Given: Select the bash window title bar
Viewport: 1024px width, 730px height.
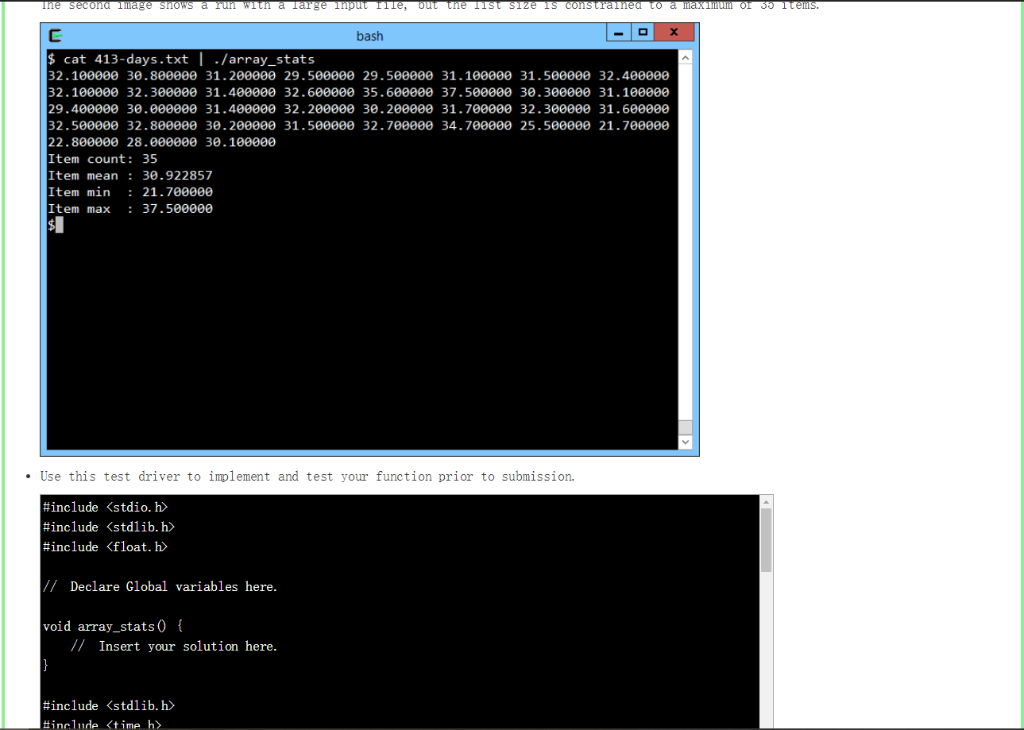Looking at the screenshot, I should tap(370, 33).
